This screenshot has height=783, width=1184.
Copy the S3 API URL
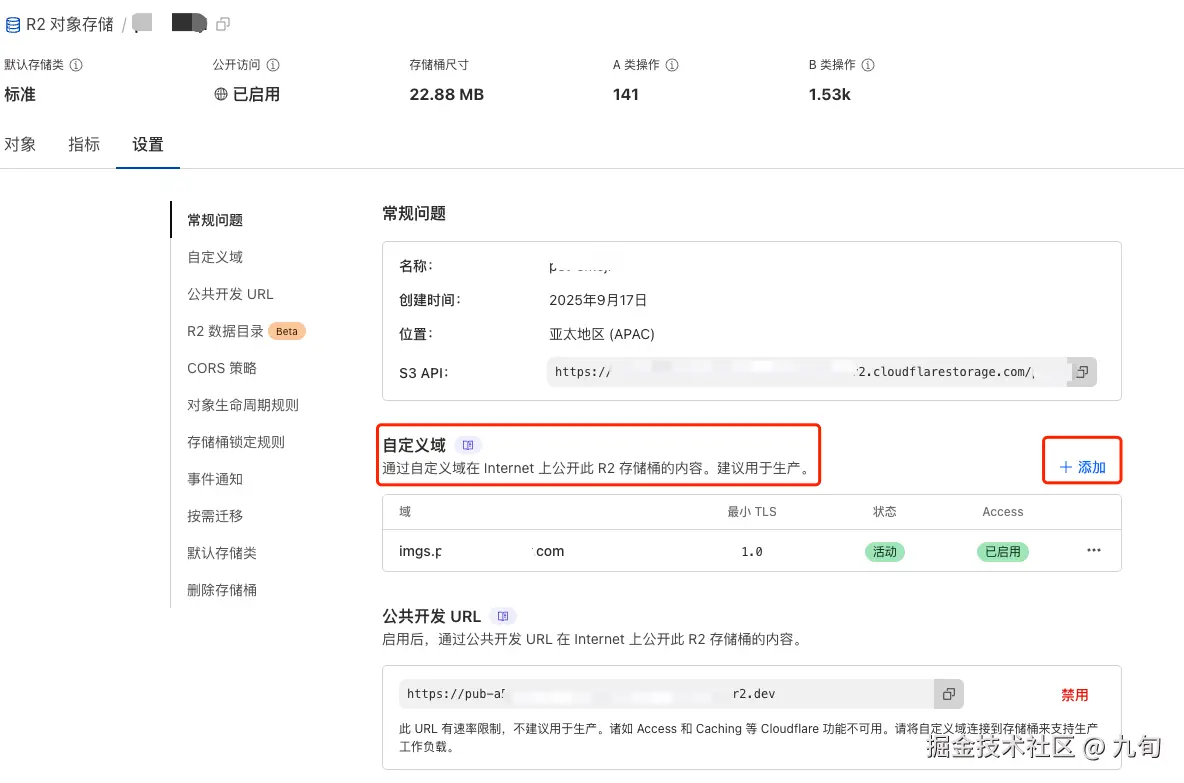(1082, 371)
